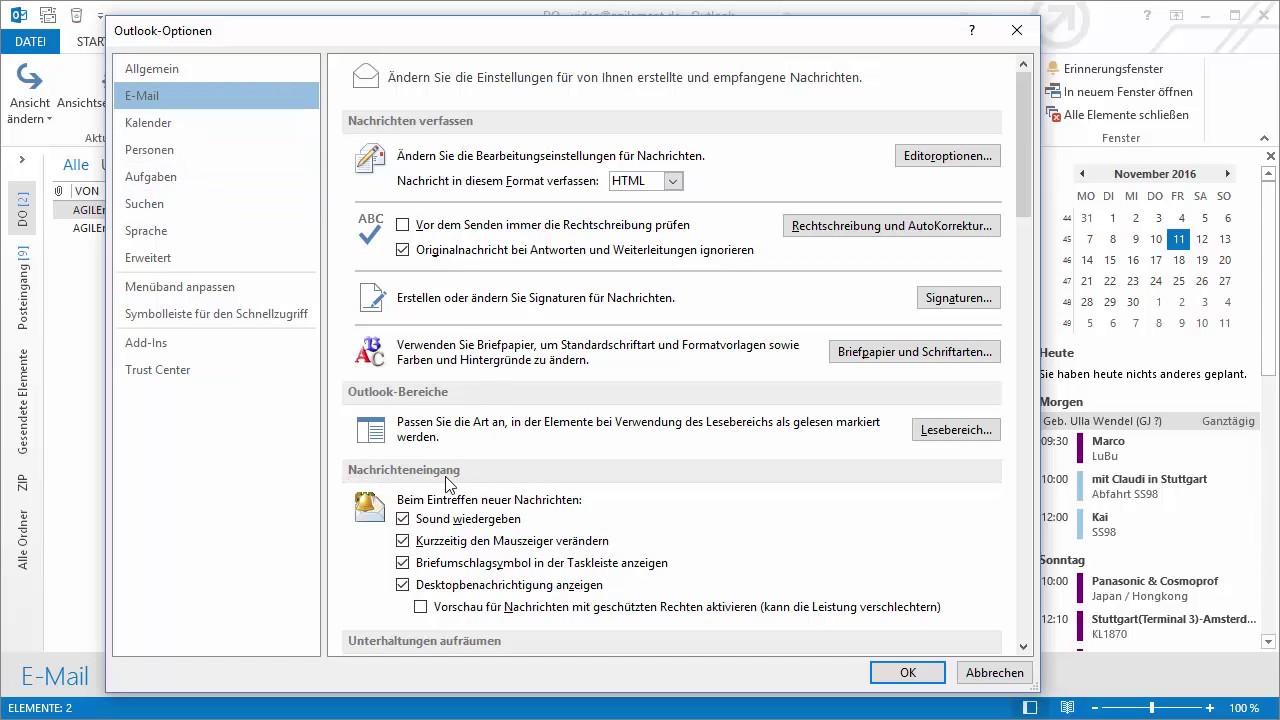Open the ZIP folder
This screenshot has height=720, width=1280.
click(23, 483)
